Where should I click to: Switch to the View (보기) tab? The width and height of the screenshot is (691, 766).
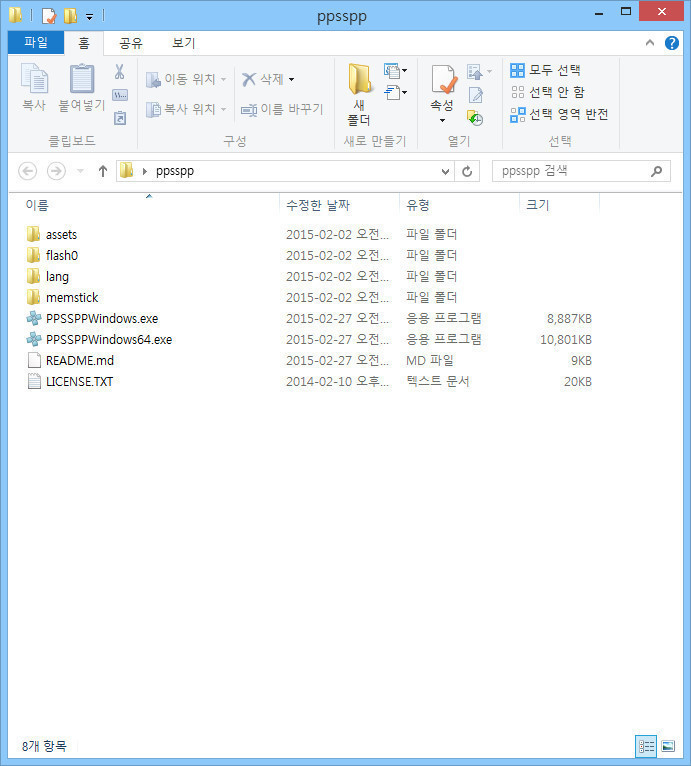click(x=184, y=43)
